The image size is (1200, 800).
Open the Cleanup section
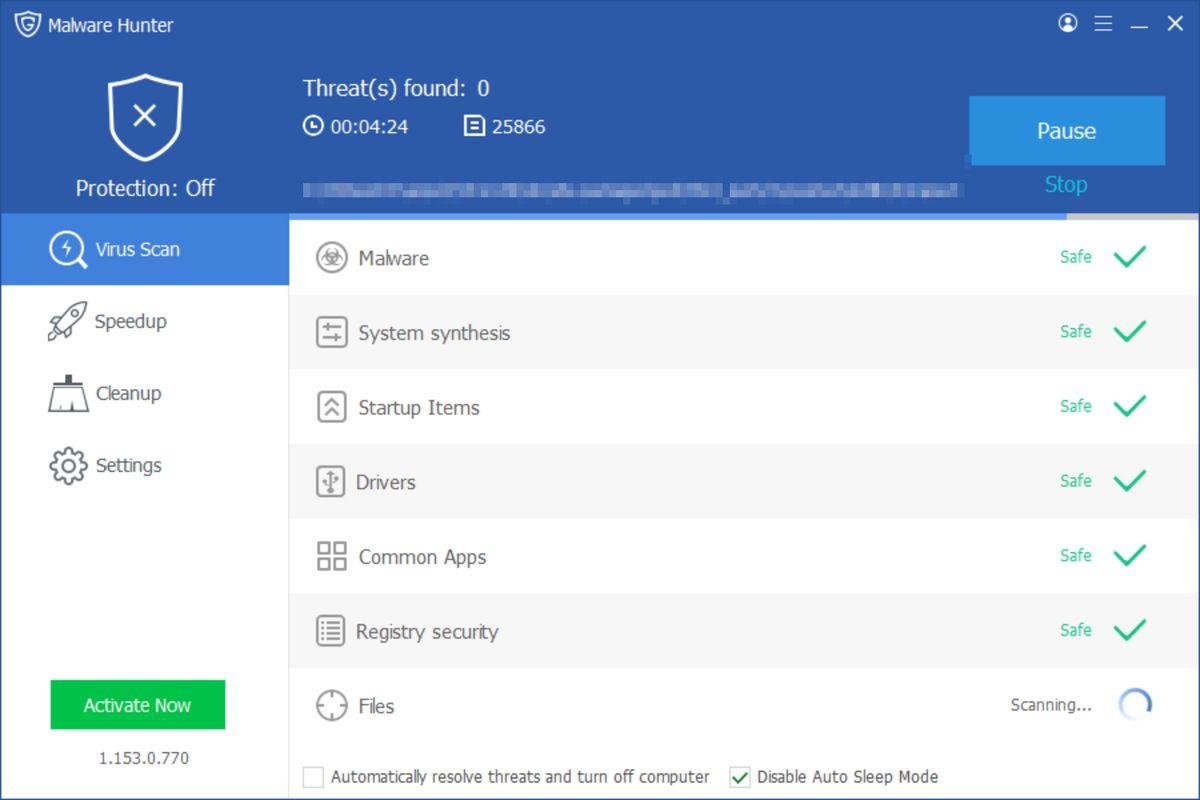point(145,393)
